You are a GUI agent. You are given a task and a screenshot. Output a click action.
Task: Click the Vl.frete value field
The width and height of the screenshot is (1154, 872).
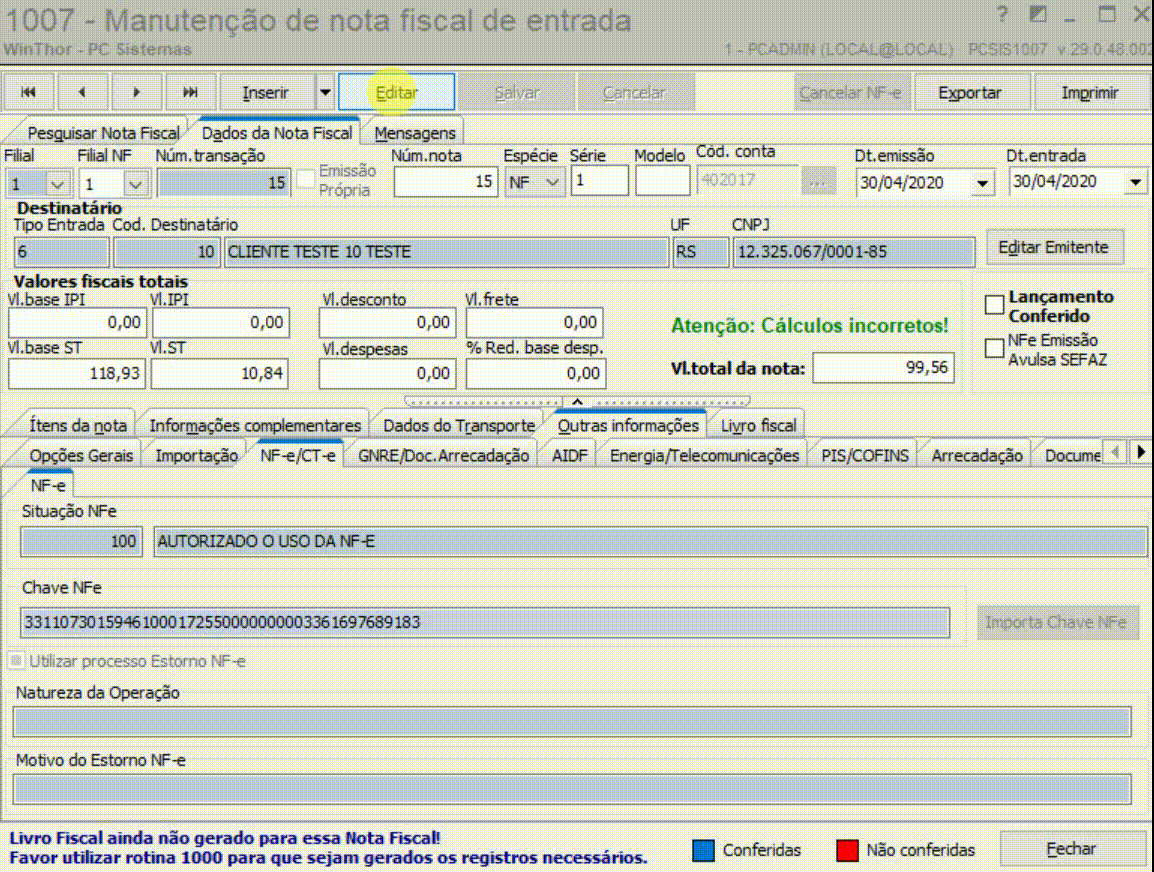point(534,322)
